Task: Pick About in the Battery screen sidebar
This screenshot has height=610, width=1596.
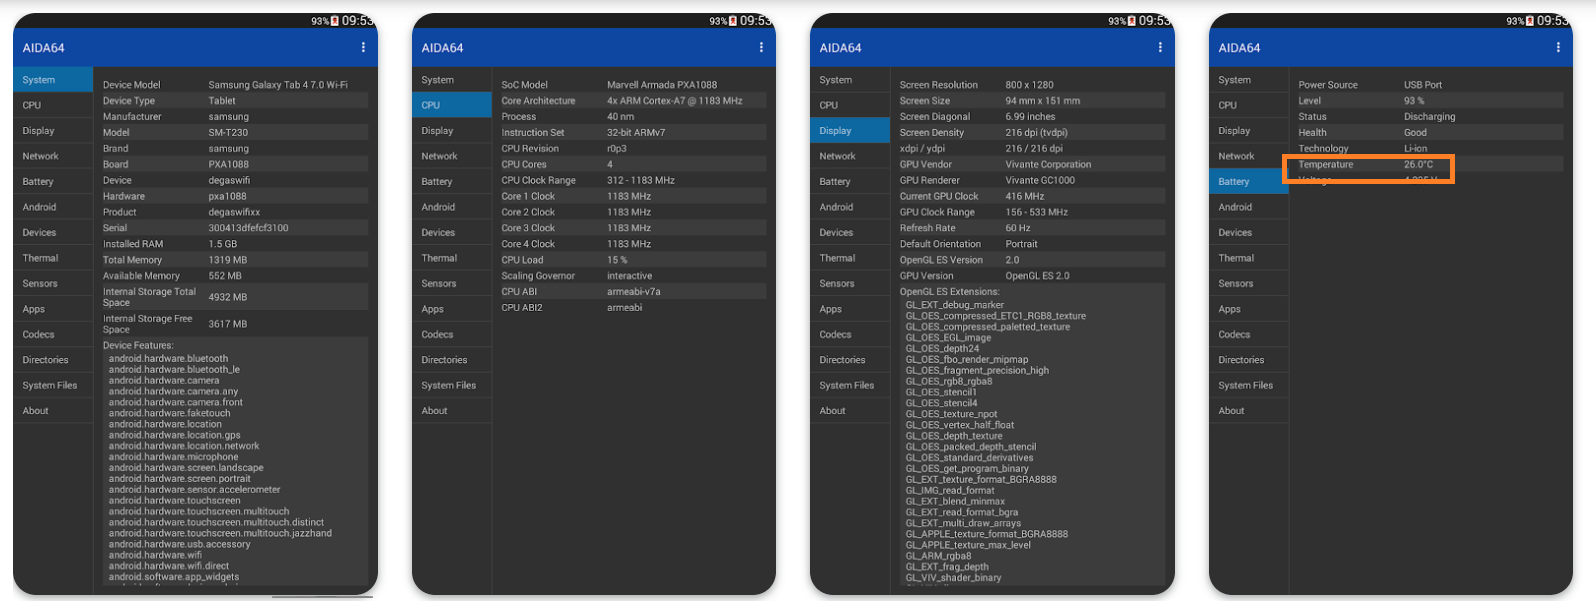Action: click(x=1249, y=411)
